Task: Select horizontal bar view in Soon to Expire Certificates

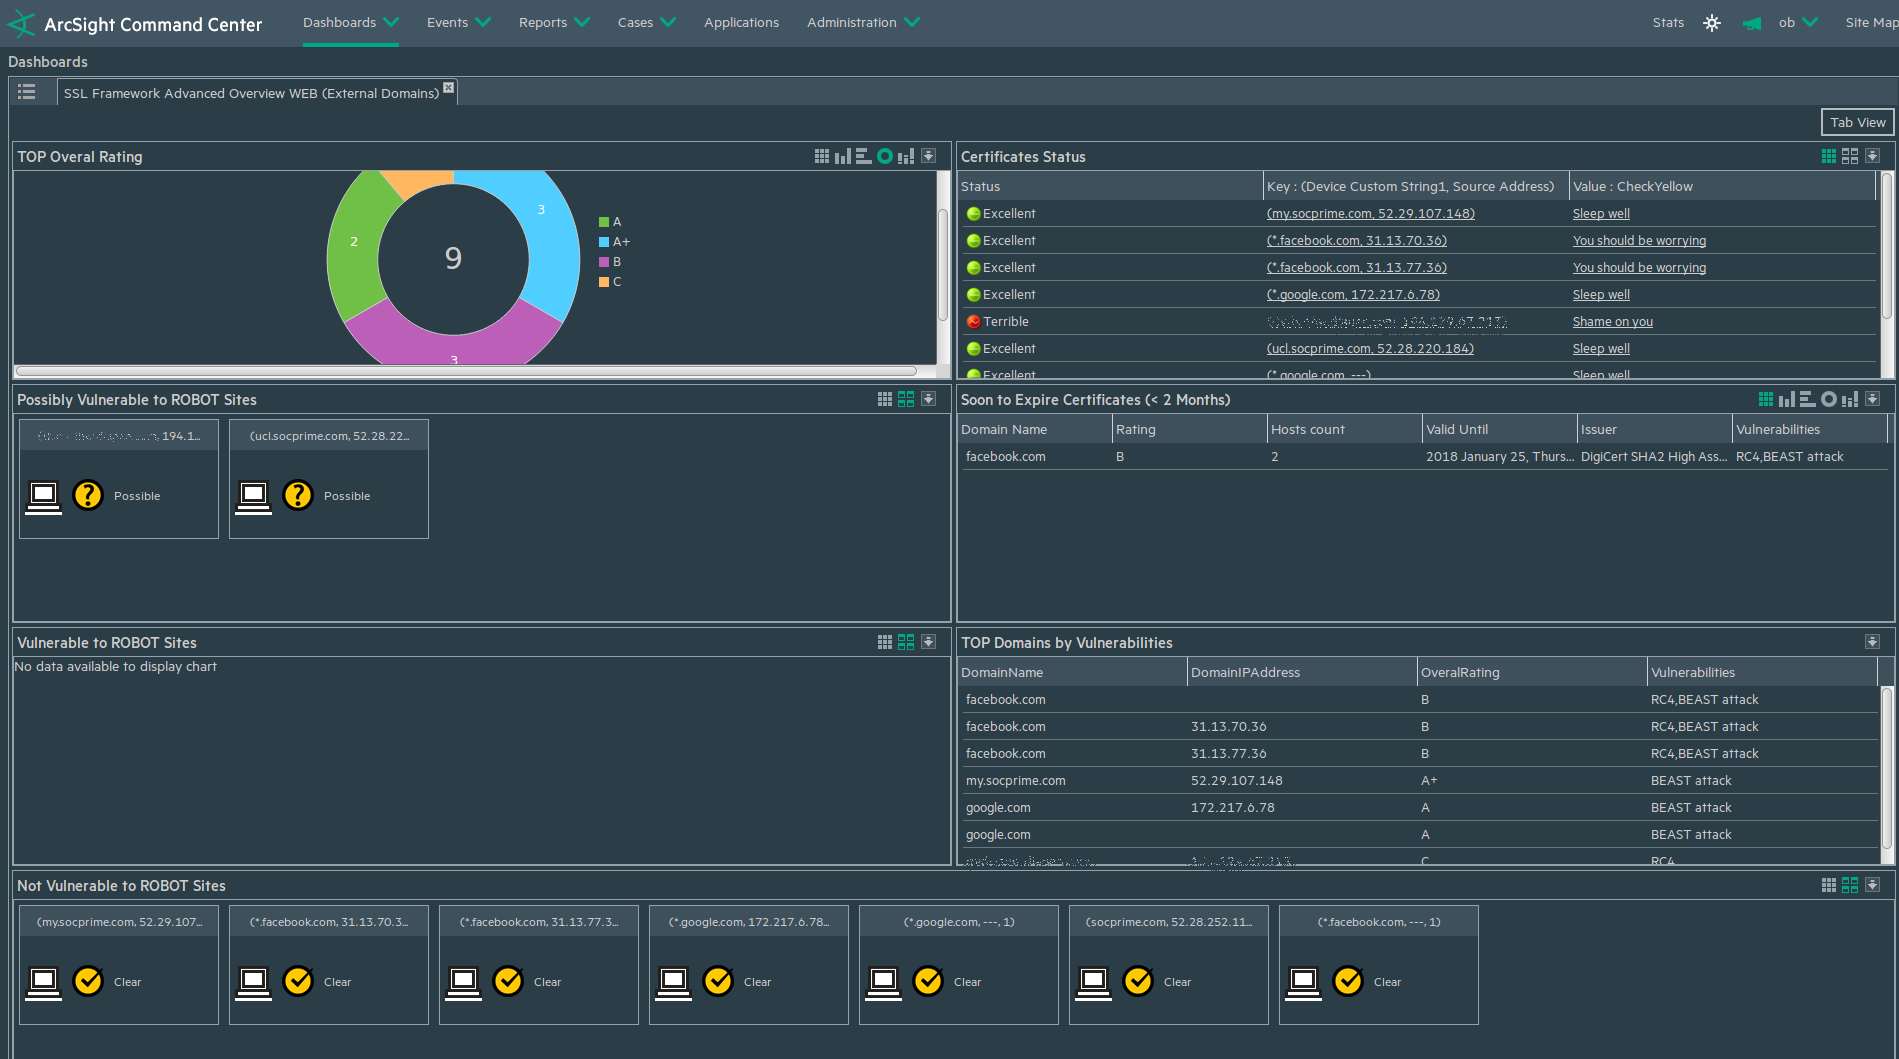Action: (x=1807, y=400)
